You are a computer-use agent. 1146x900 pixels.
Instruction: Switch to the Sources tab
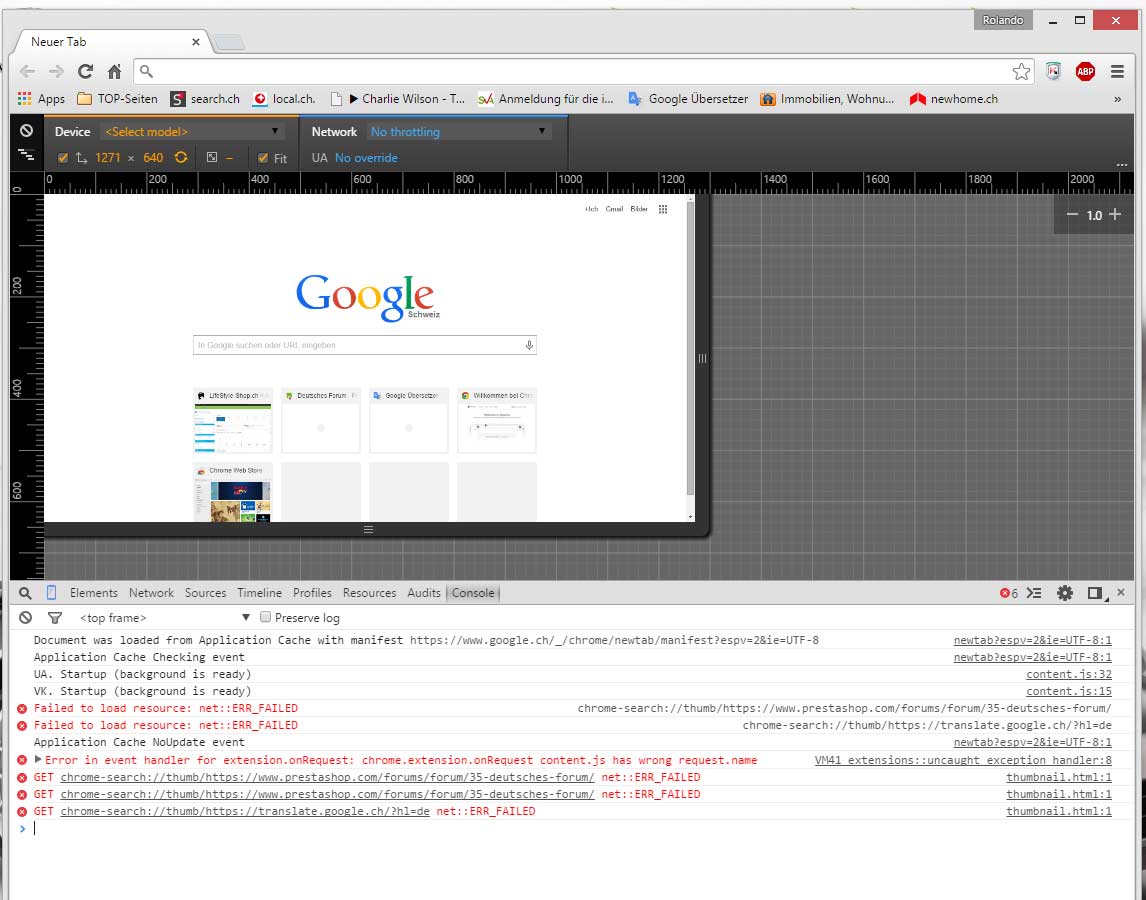205,593
